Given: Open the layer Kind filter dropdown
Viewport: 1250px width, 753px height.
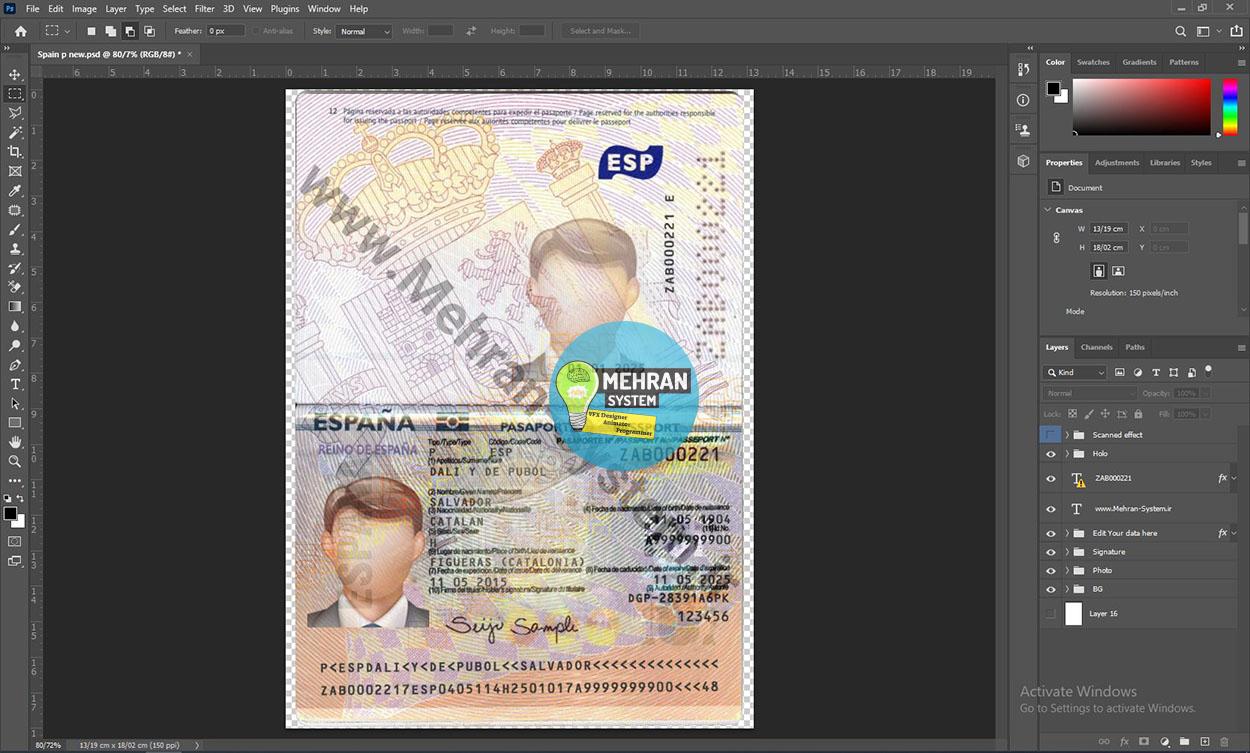Looking at the screenshot, I should tap(1075, 373).
